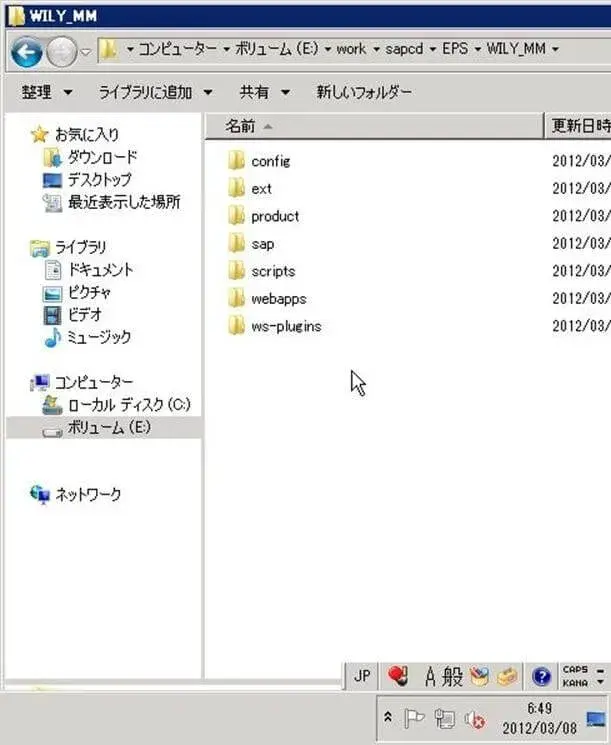
Task: Navigate to コンピューター in the address path
Action: (x=178, y=49)
